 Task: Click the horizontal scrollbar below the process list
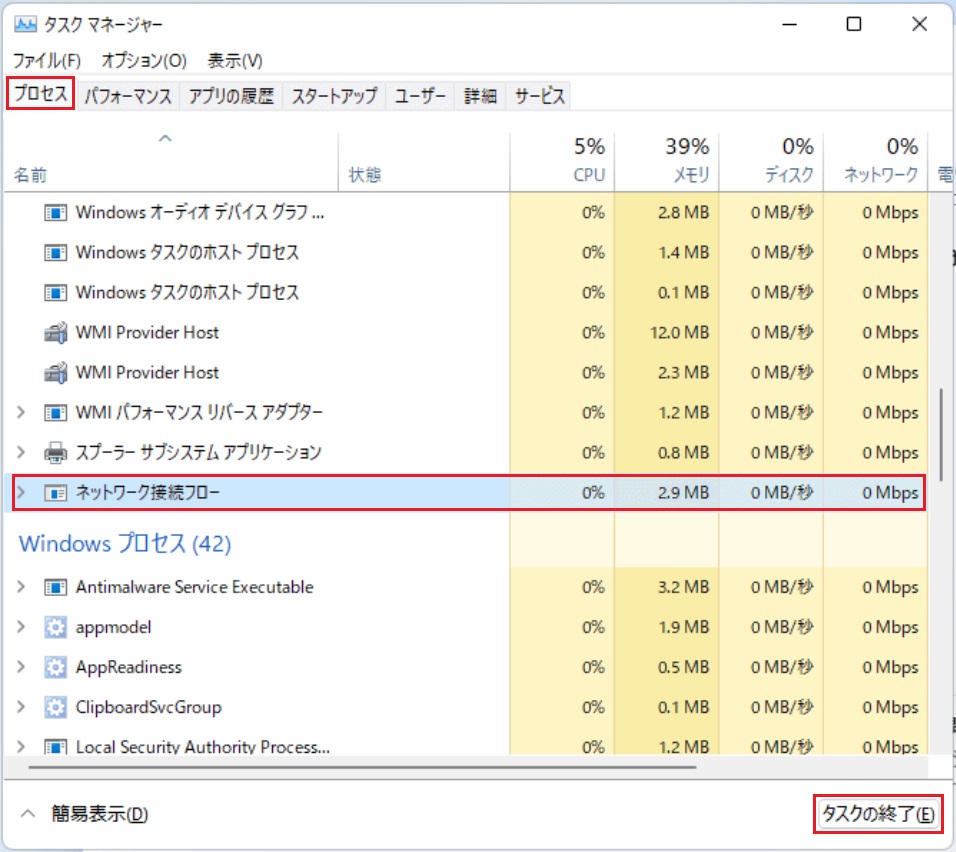[x=362, y=767]
